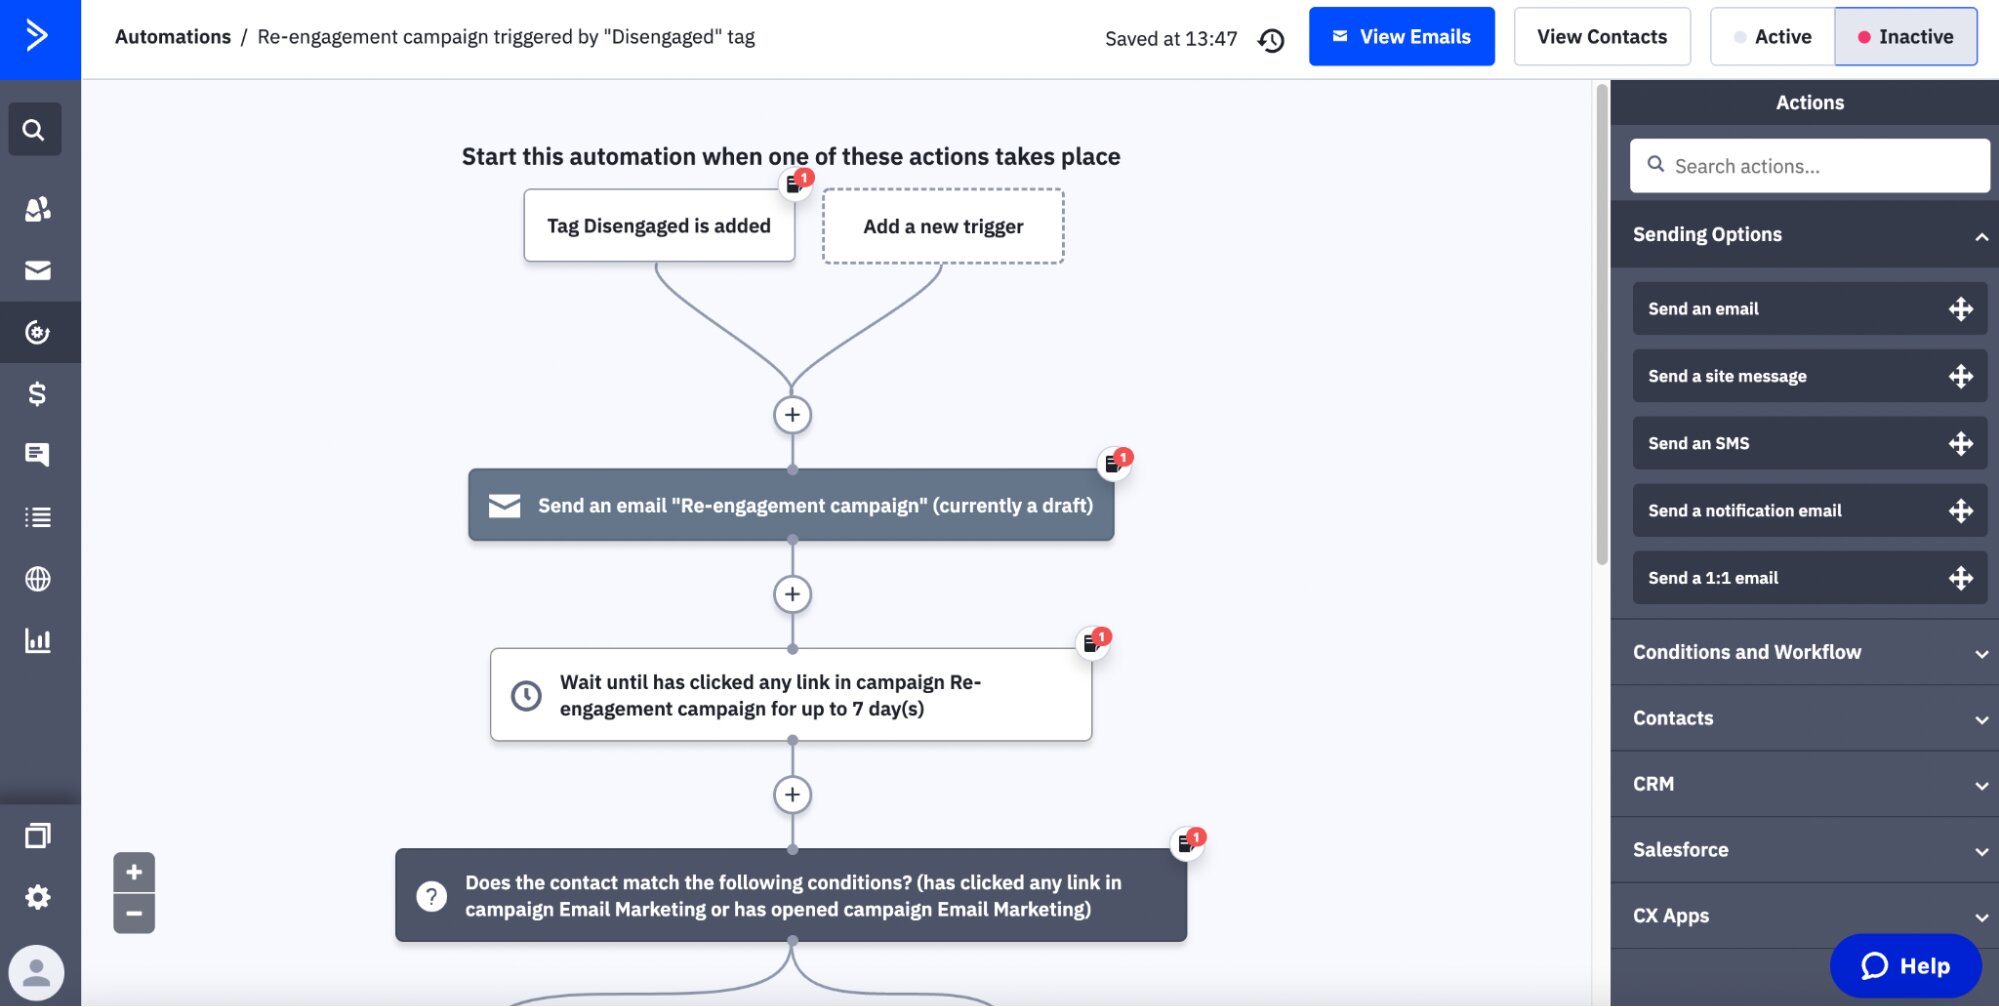Open Conversations chat icon in sidebar
Viewport: 1999px width, 1007px height.
coord(36,455)
